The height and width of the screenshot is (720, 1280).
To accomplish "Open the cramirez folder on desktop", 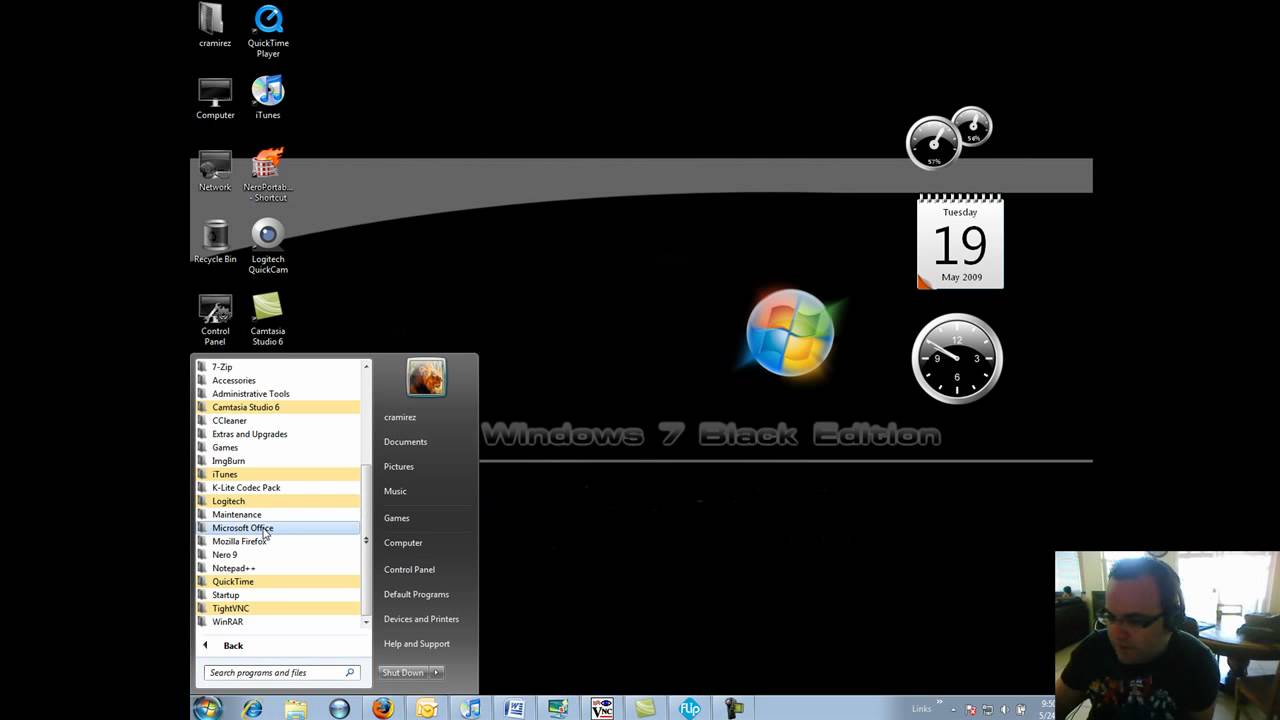I will point(215,26).
